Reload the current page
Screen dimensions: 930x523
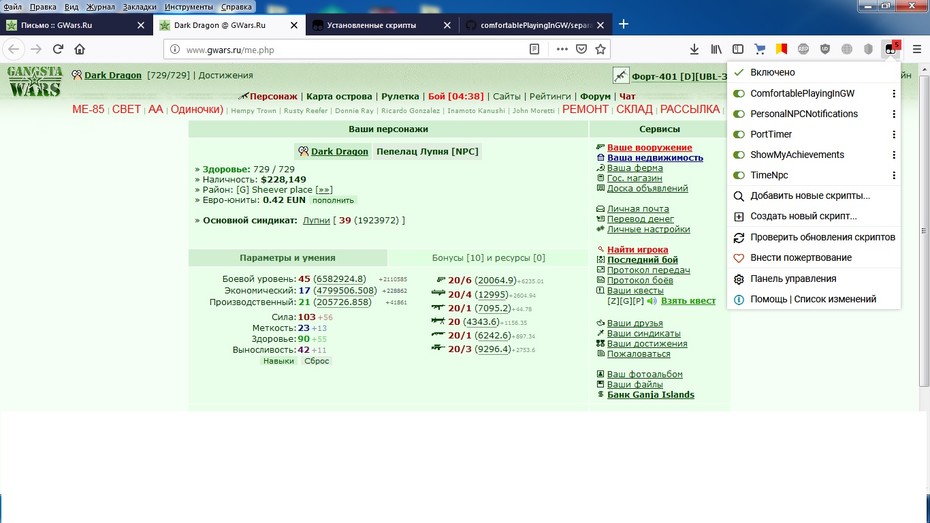[58, 49]
